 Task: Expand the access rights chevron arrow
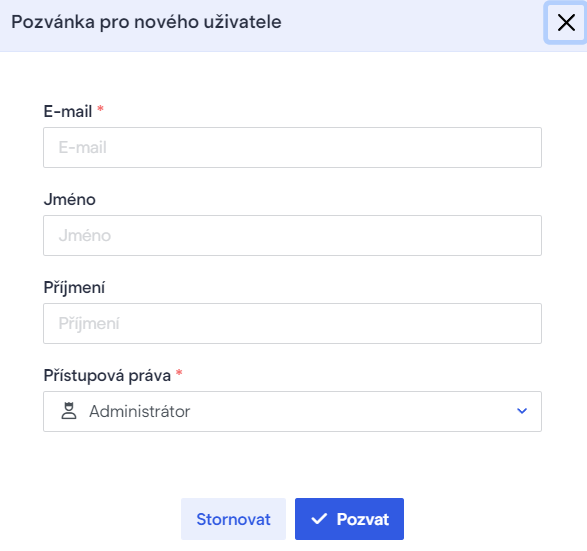point(522,411)
